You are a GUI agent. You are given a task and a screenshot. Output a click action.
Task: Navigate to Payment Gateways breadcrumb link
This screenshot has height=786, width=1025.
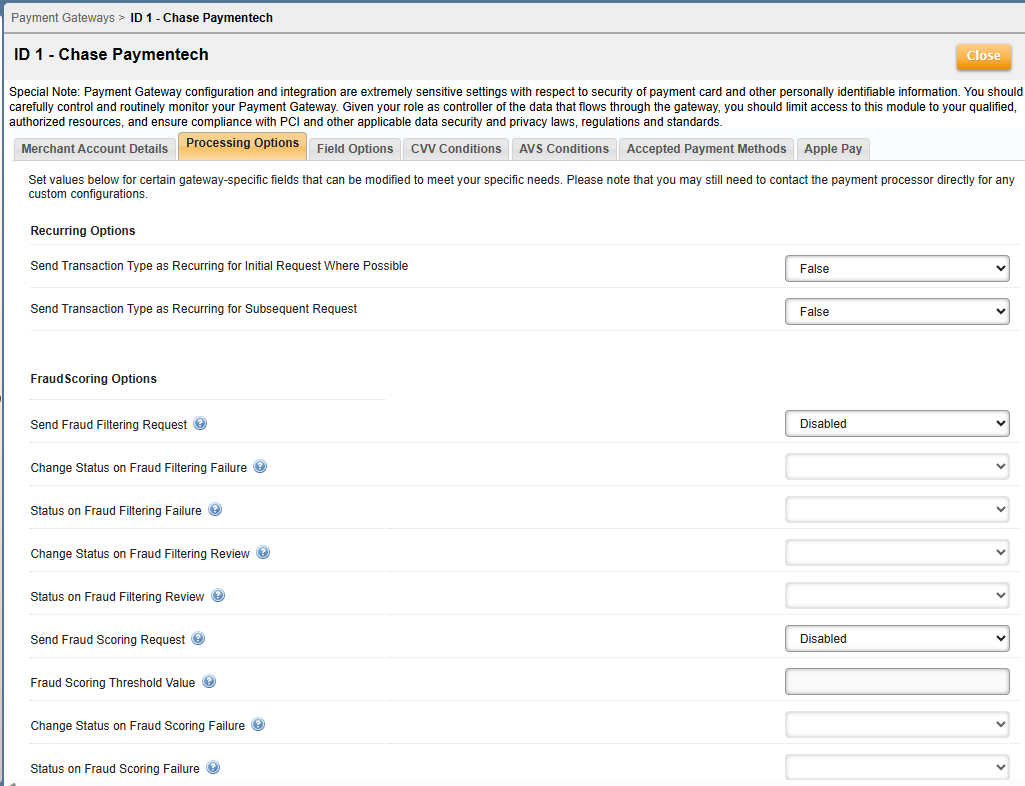tap(62, 18)
